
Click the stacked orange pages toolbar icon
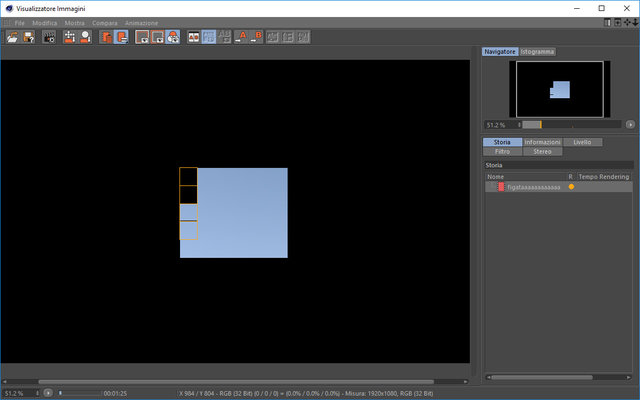(106, 37)
